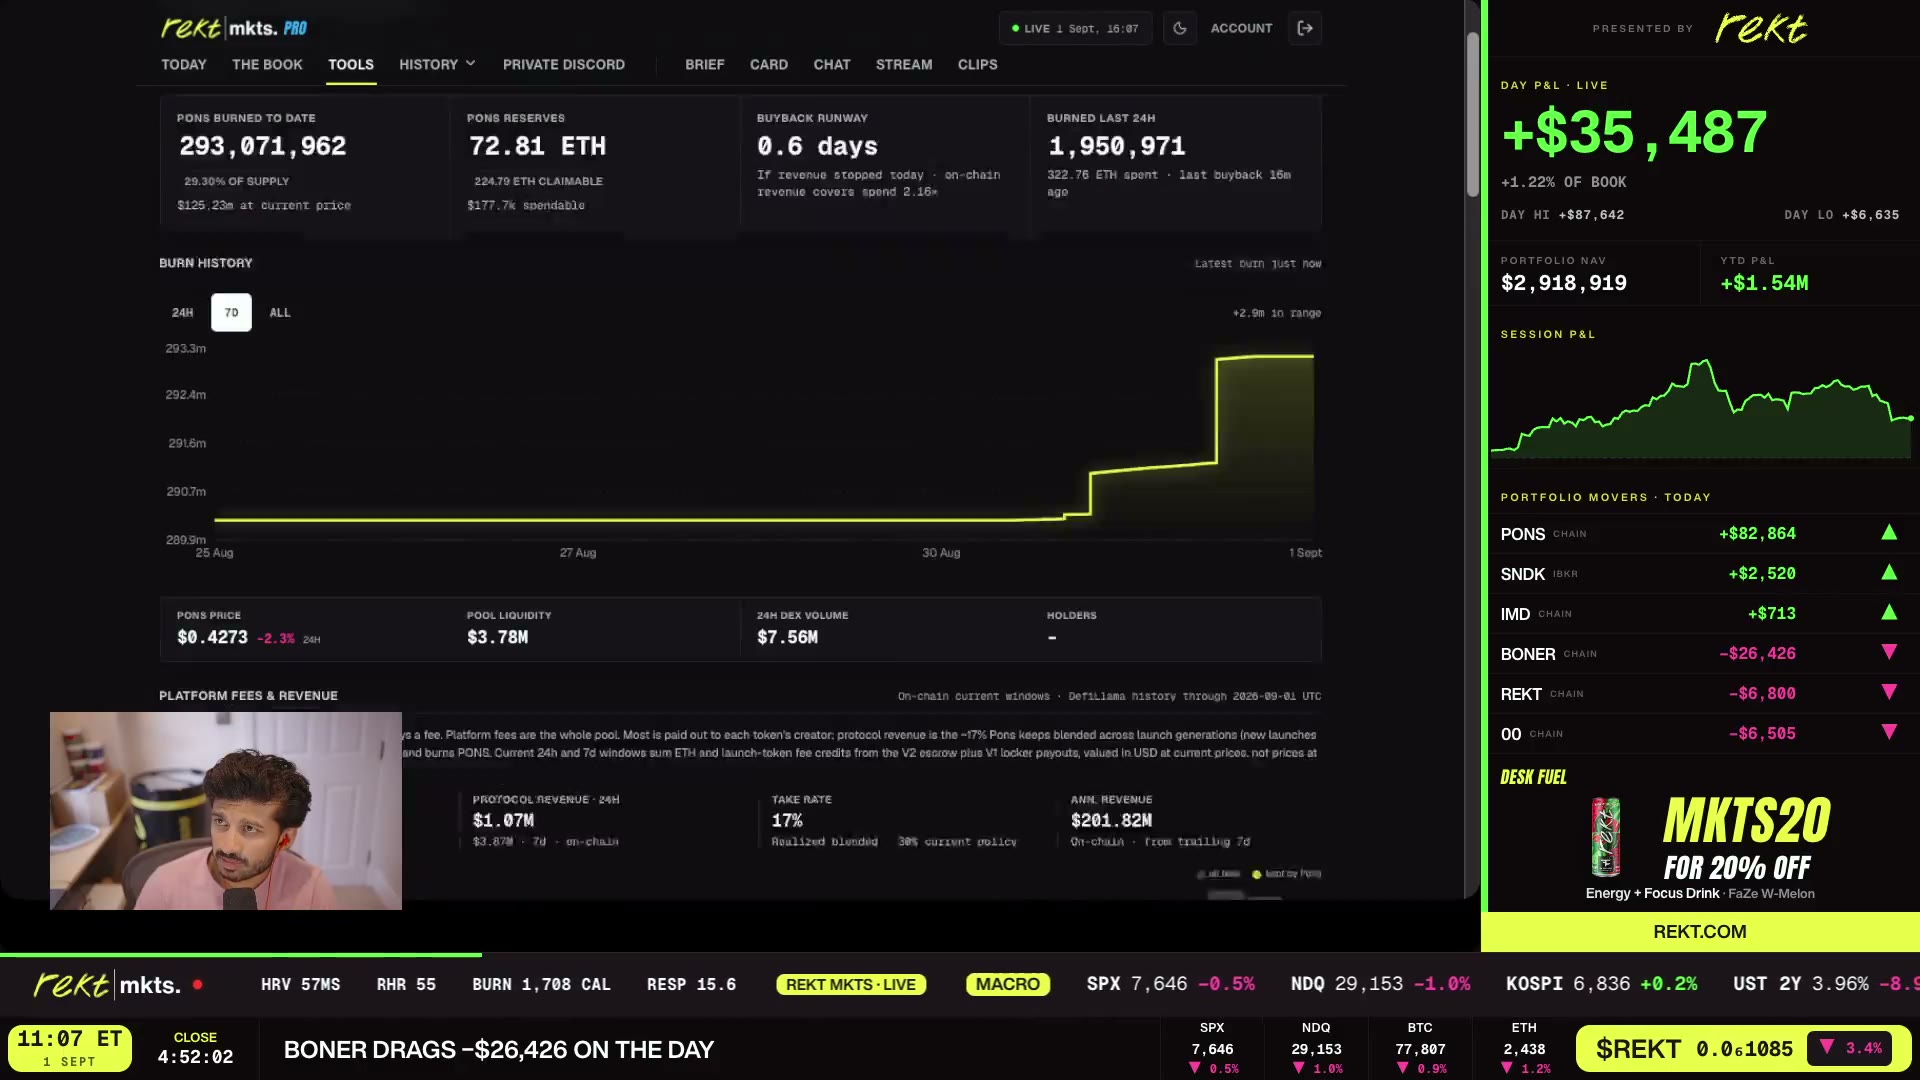Click the PORTFOLIO NAV $2,918,919 value
Viewport: 1920px width, 1080px height.
[x=1564, y=283]
